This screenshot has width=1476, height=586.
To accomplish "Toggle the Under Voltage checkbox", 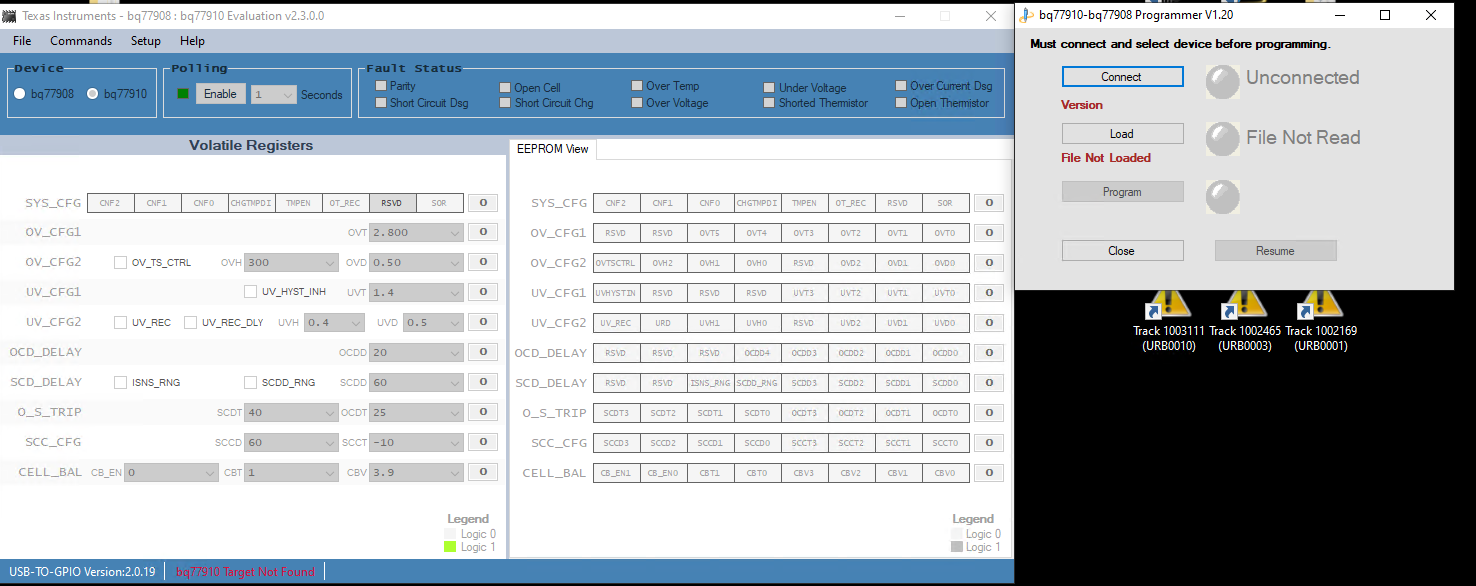I will click(769, 88).
